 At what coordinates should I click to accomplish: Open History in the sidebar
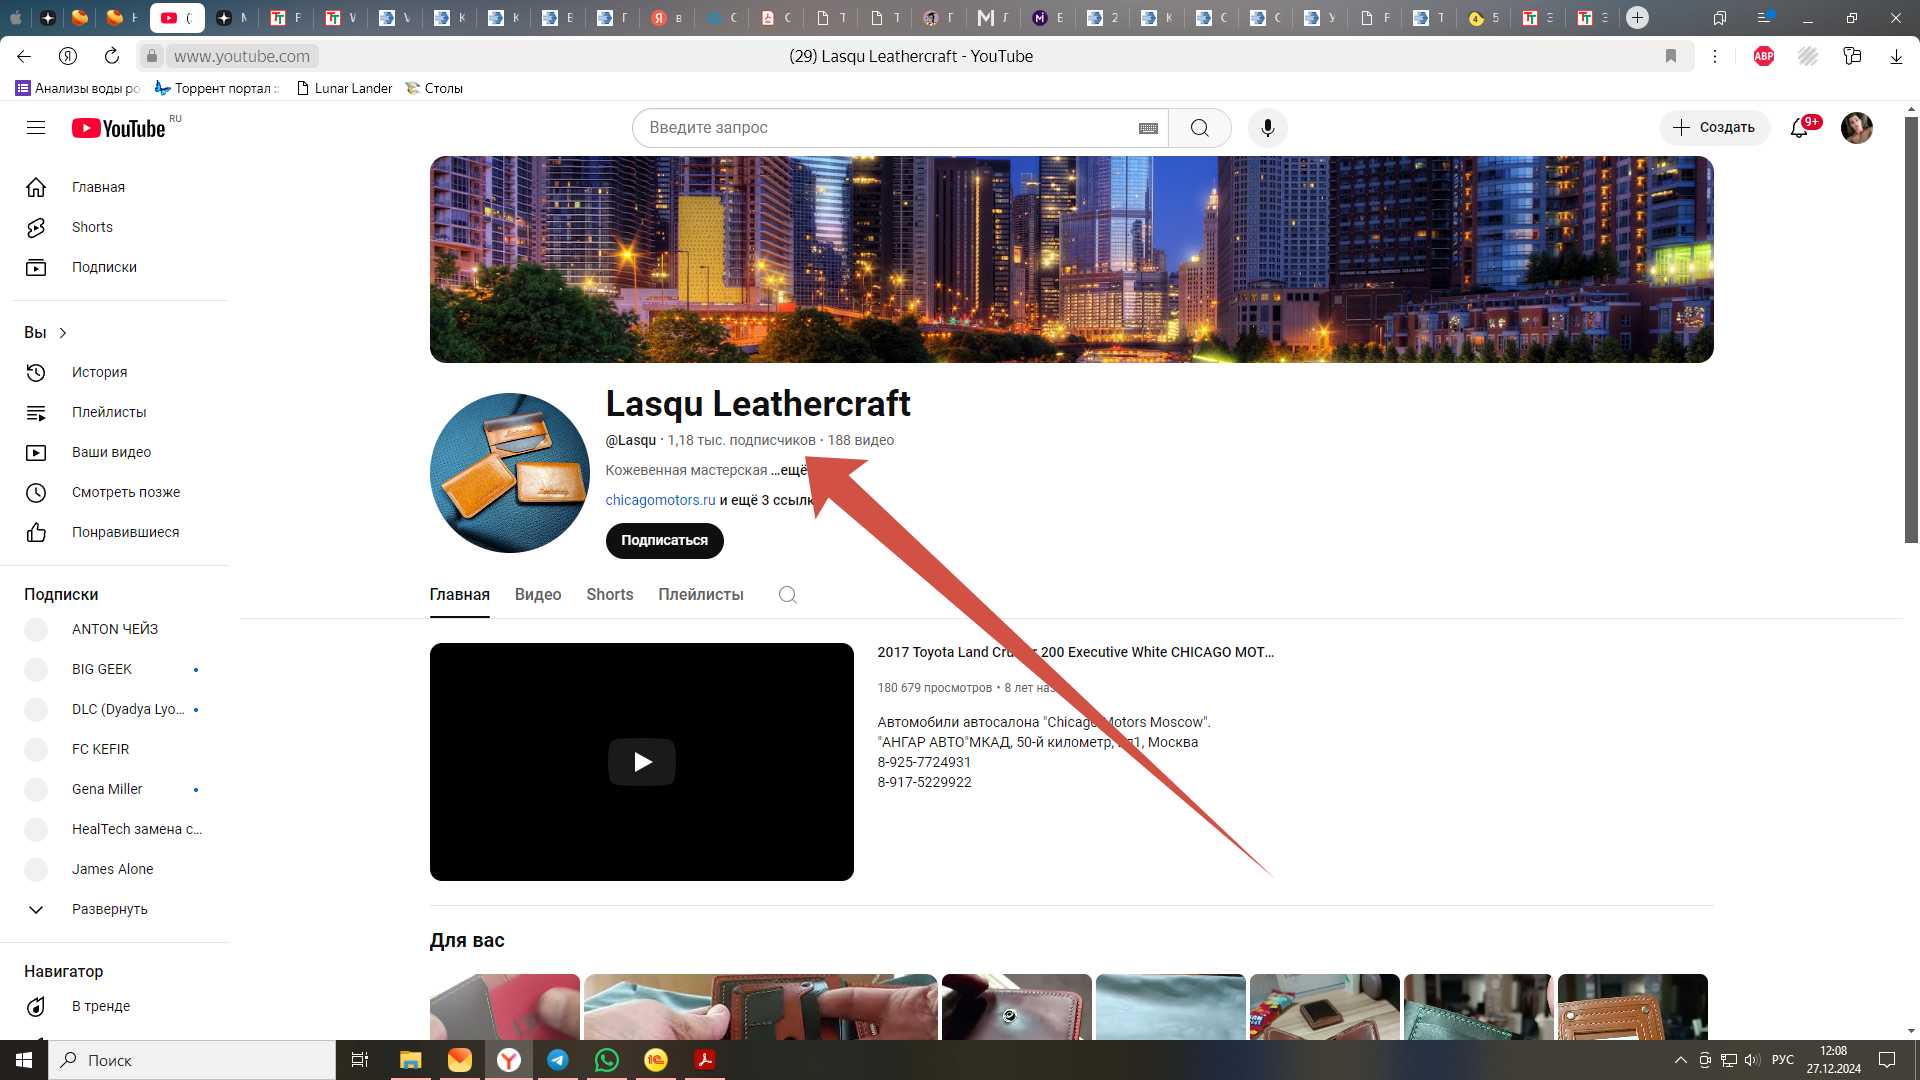pos(99,372)
